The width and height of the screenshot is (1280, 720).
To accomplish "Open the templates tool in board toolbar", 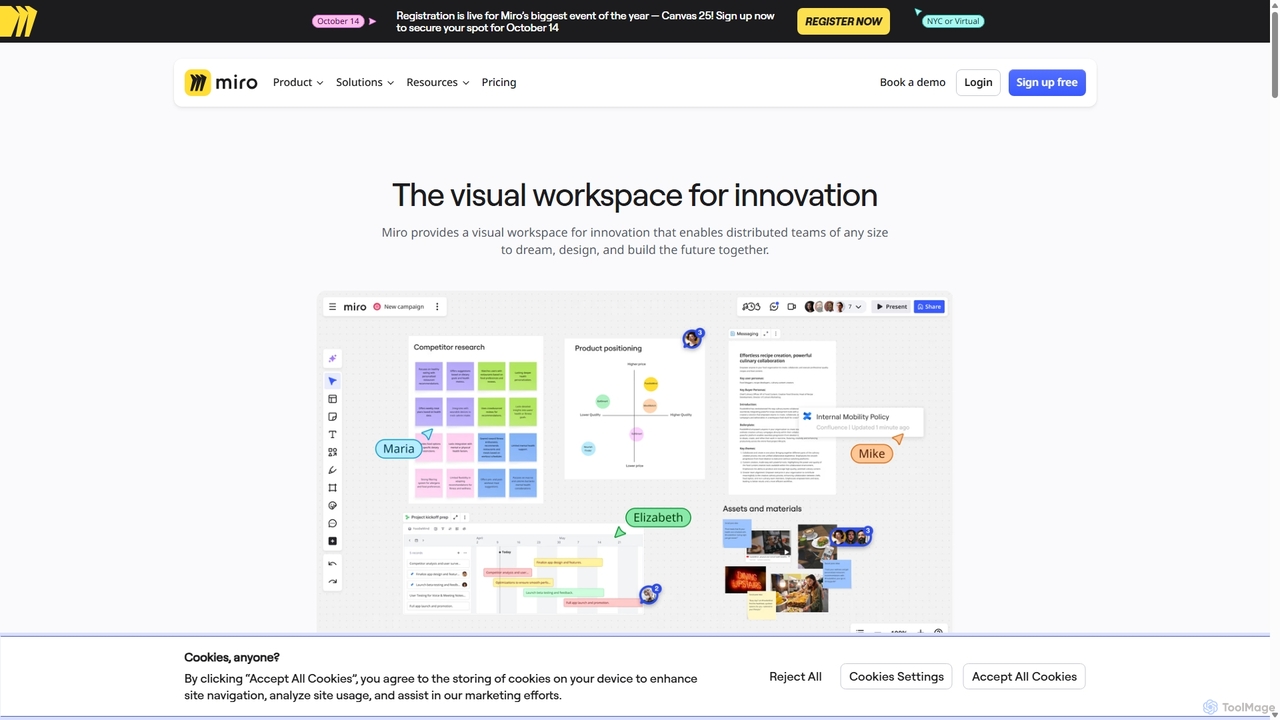I will pos(333,399).
